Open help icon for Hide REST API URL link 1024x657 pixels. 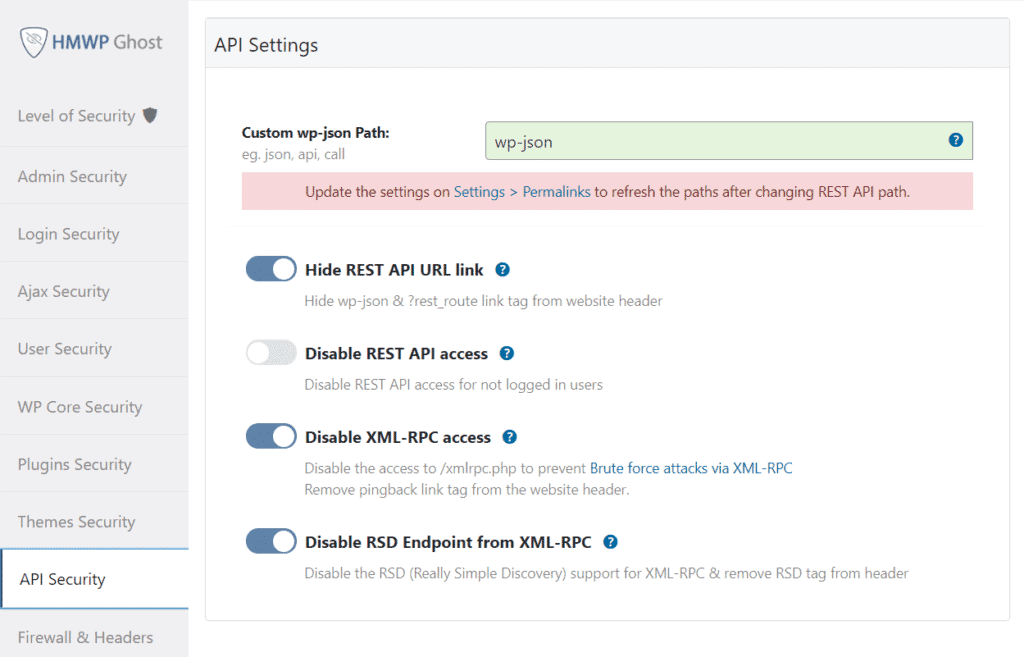(x=503, y=270)
